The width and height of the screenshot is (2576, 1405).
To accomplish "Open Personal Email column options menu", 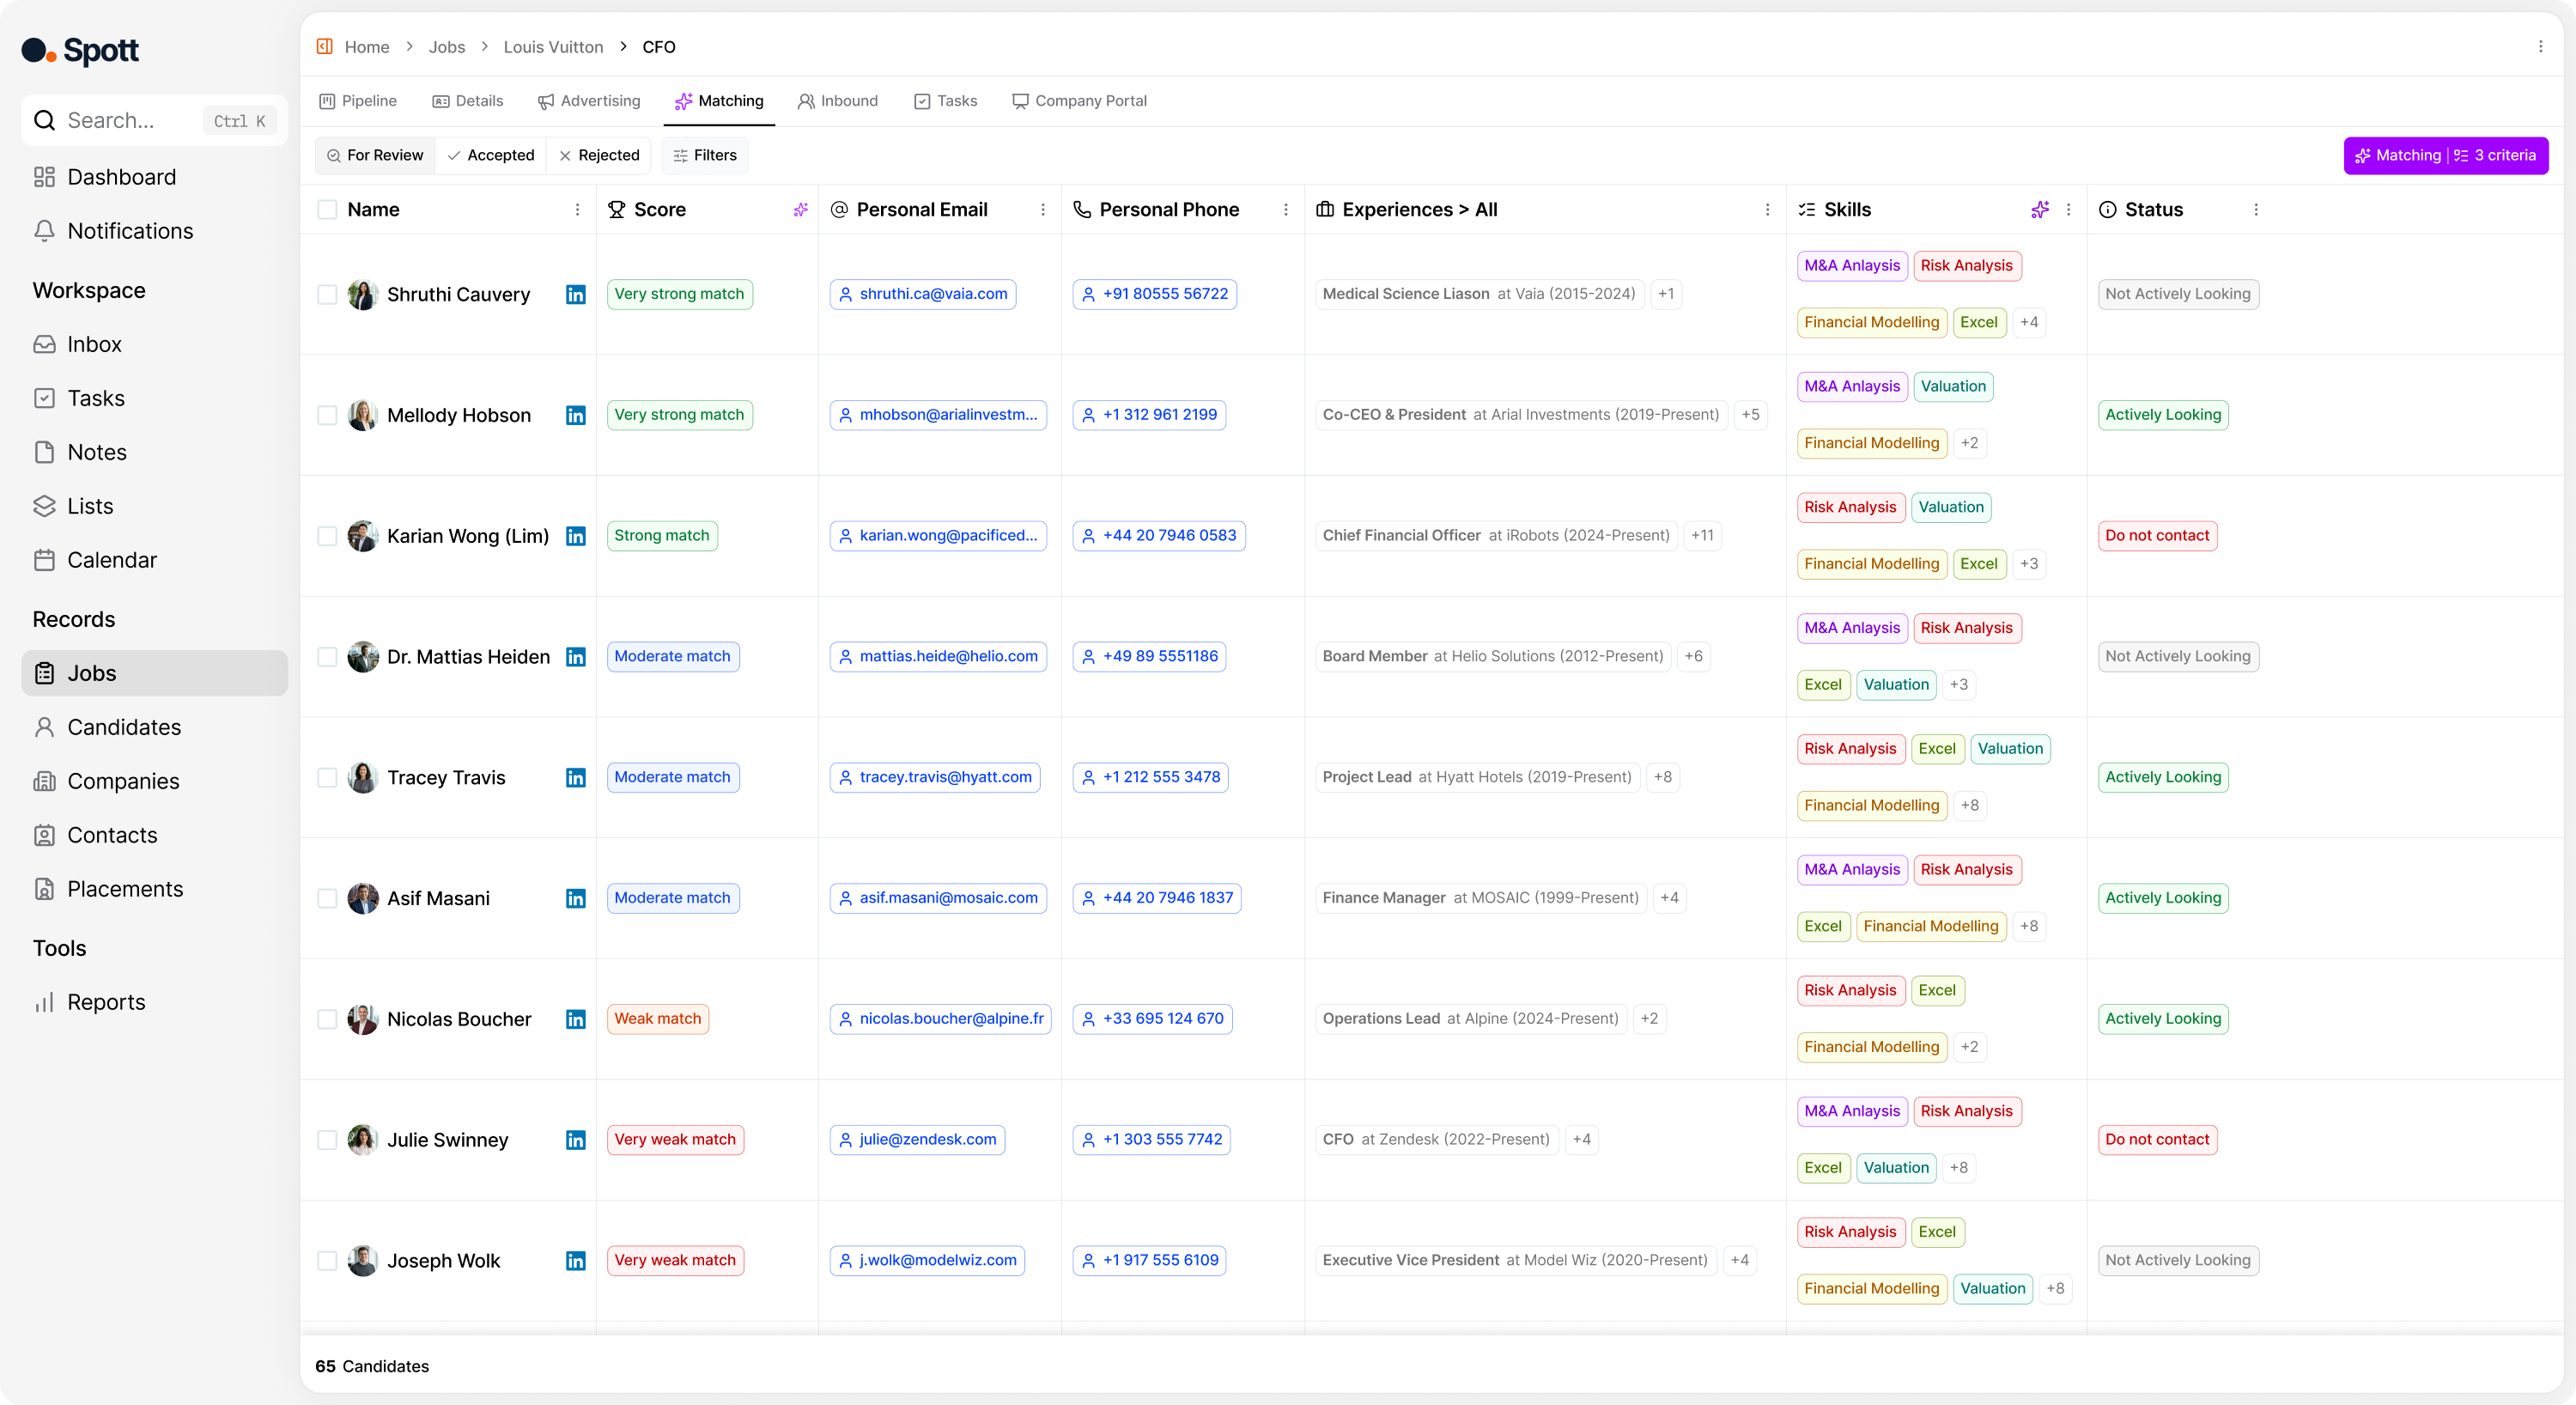I will coord(1043,210).
